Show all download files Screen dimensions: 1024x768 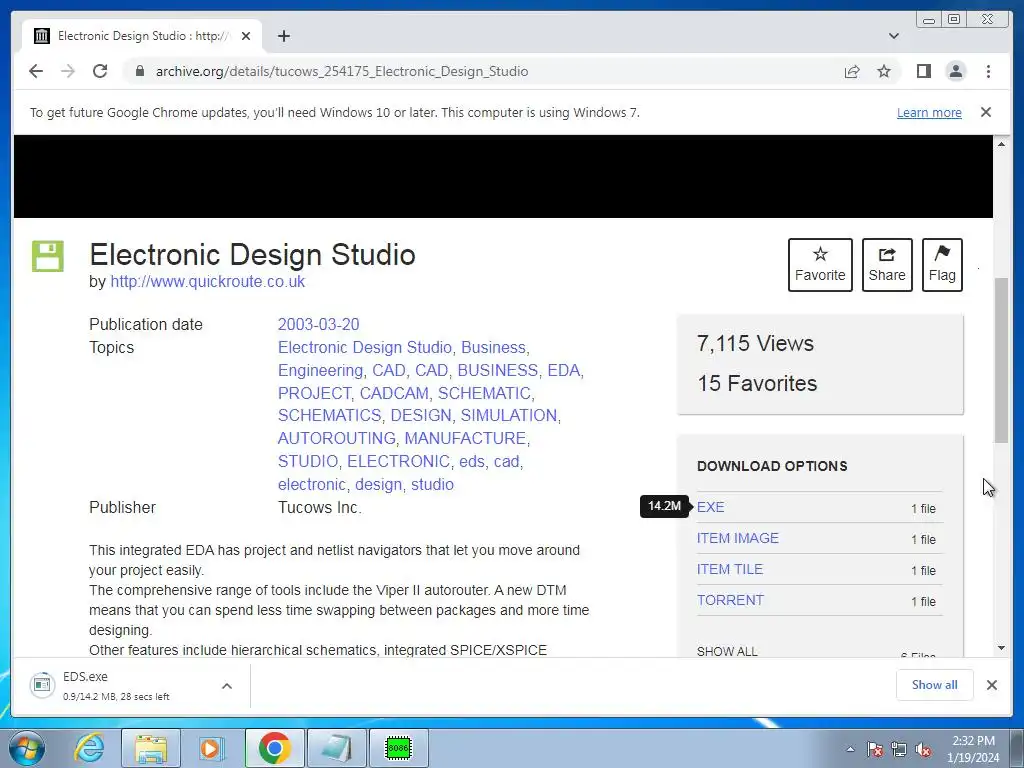pos(727,651)
